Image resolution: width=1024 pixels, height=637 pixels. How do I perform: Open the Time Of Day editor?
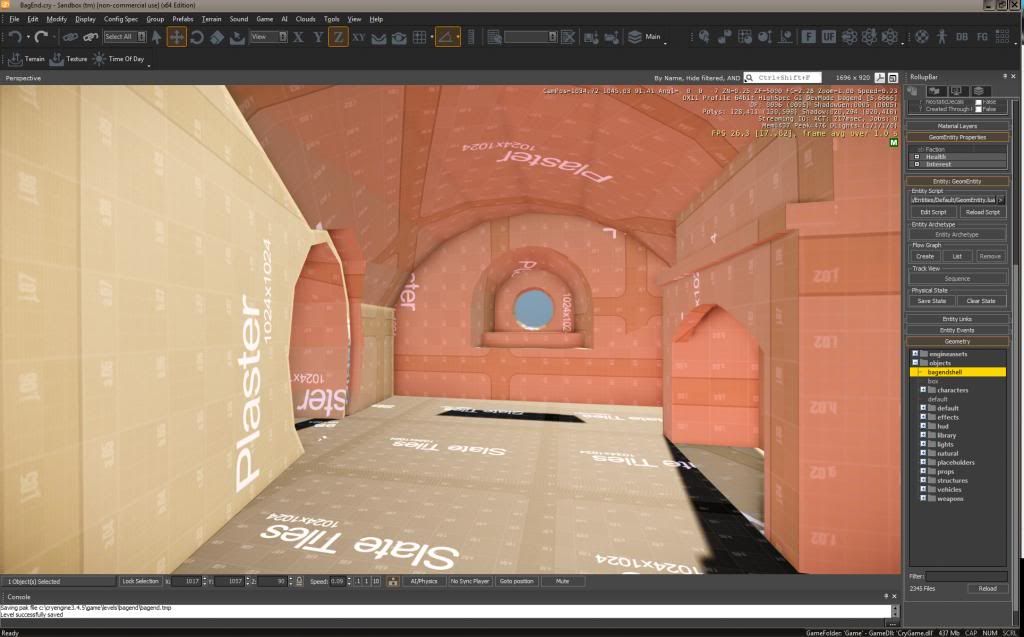120,59
